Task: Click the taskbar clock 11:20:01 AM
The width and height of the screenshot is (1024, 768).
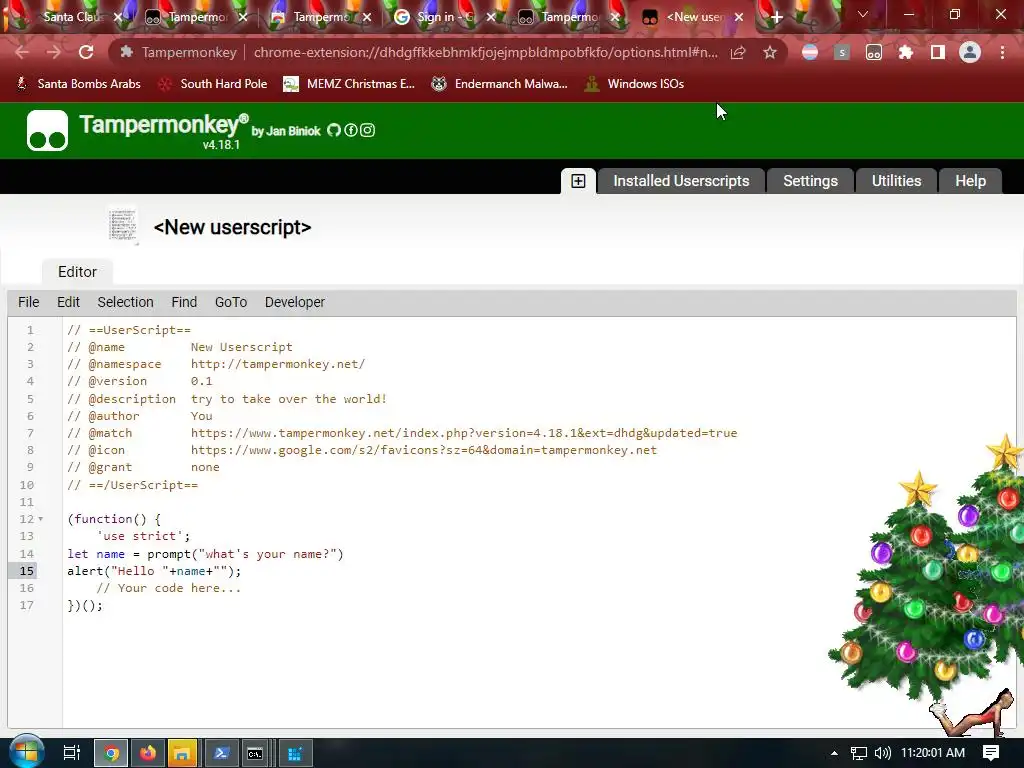Action: point(933,753)
